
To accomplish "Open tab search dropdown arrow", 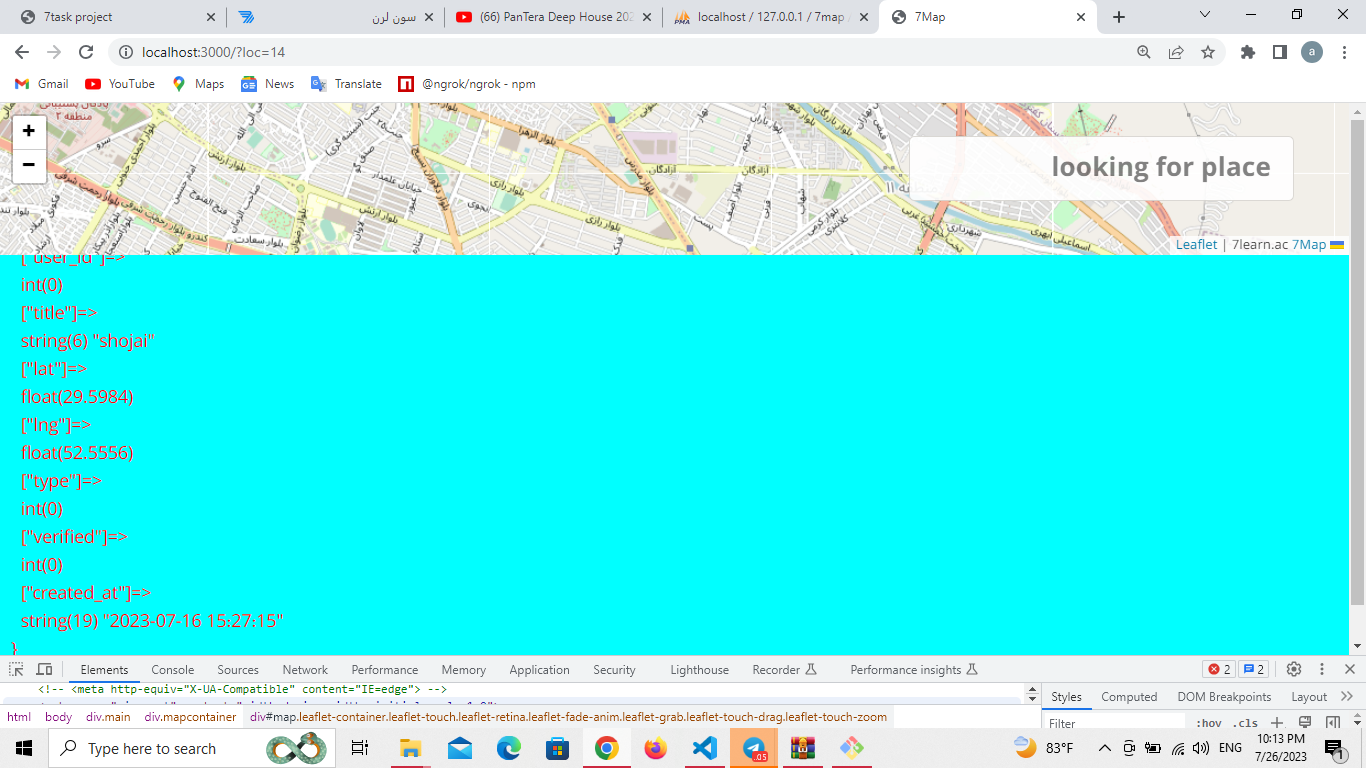I will click(1205, 15).
